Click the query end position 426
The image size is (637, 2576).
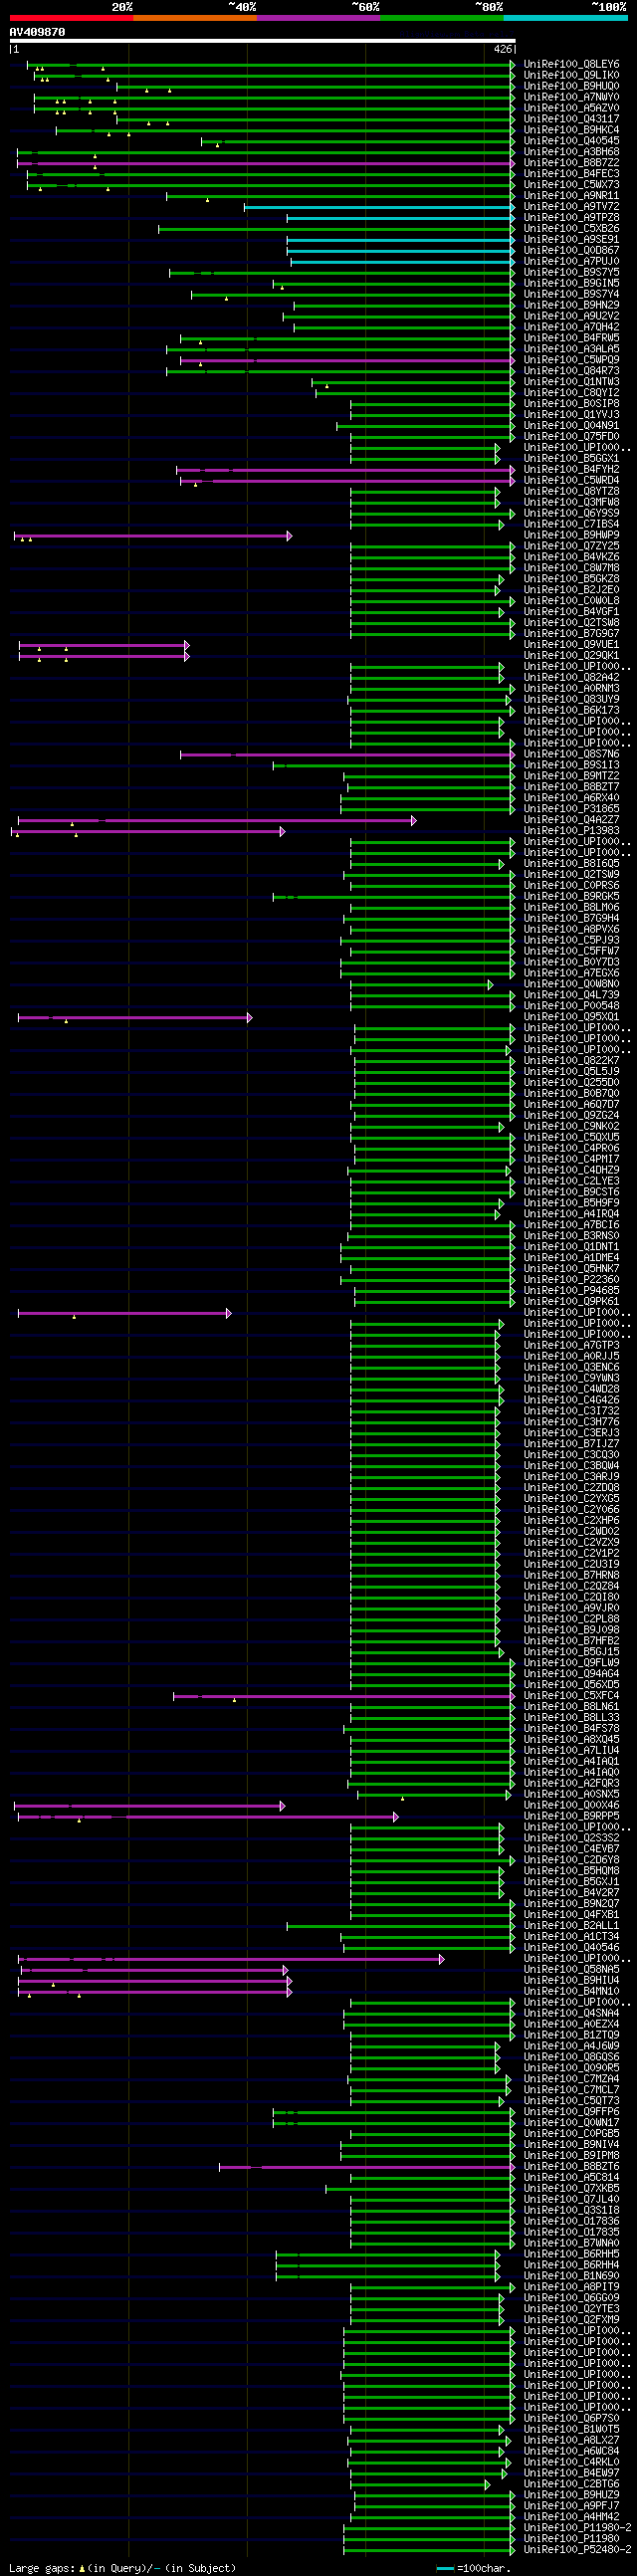click(503, 49)
